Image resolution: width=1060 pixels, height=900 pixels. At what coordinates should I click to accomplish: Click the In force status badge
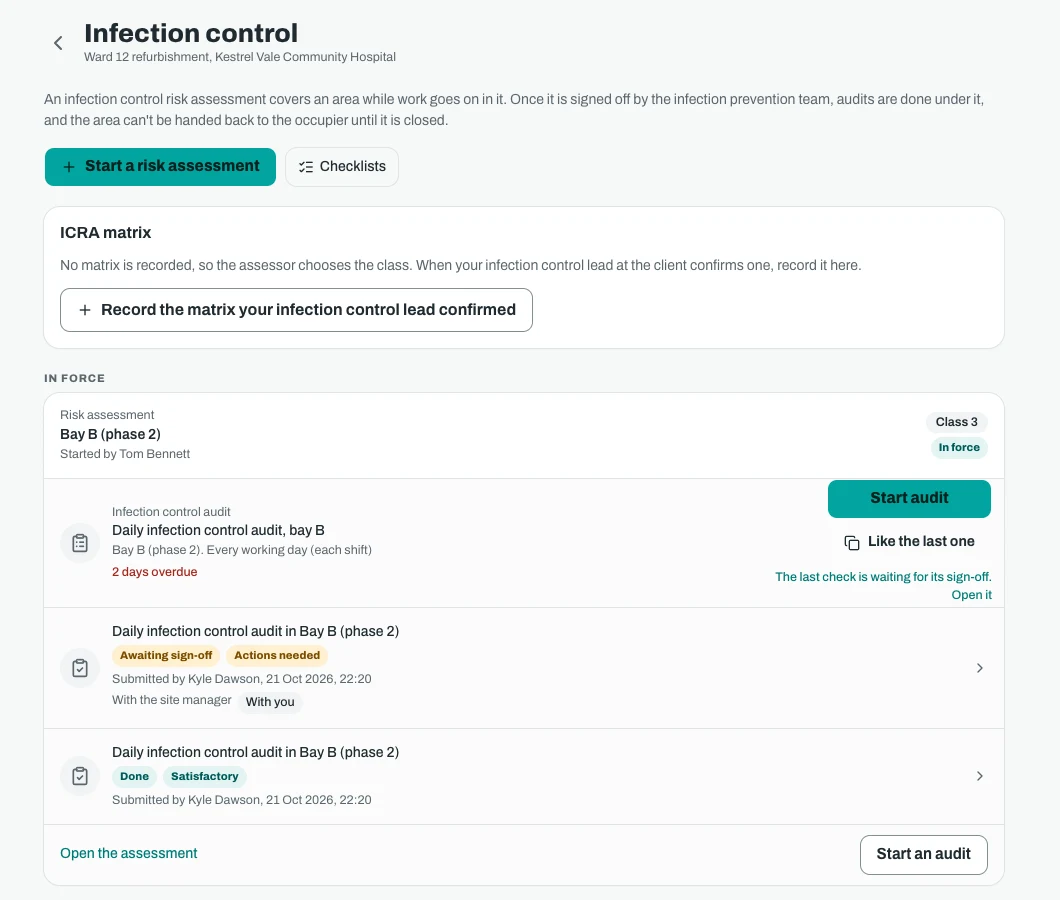coord(959,448)
